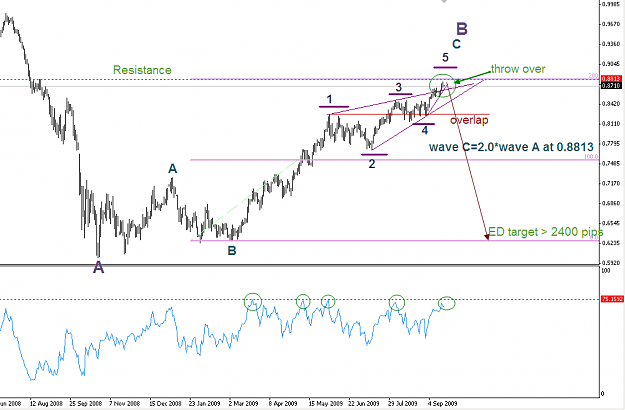
Task: Select the 0.8110 price axis value
Action: (612, 124)
